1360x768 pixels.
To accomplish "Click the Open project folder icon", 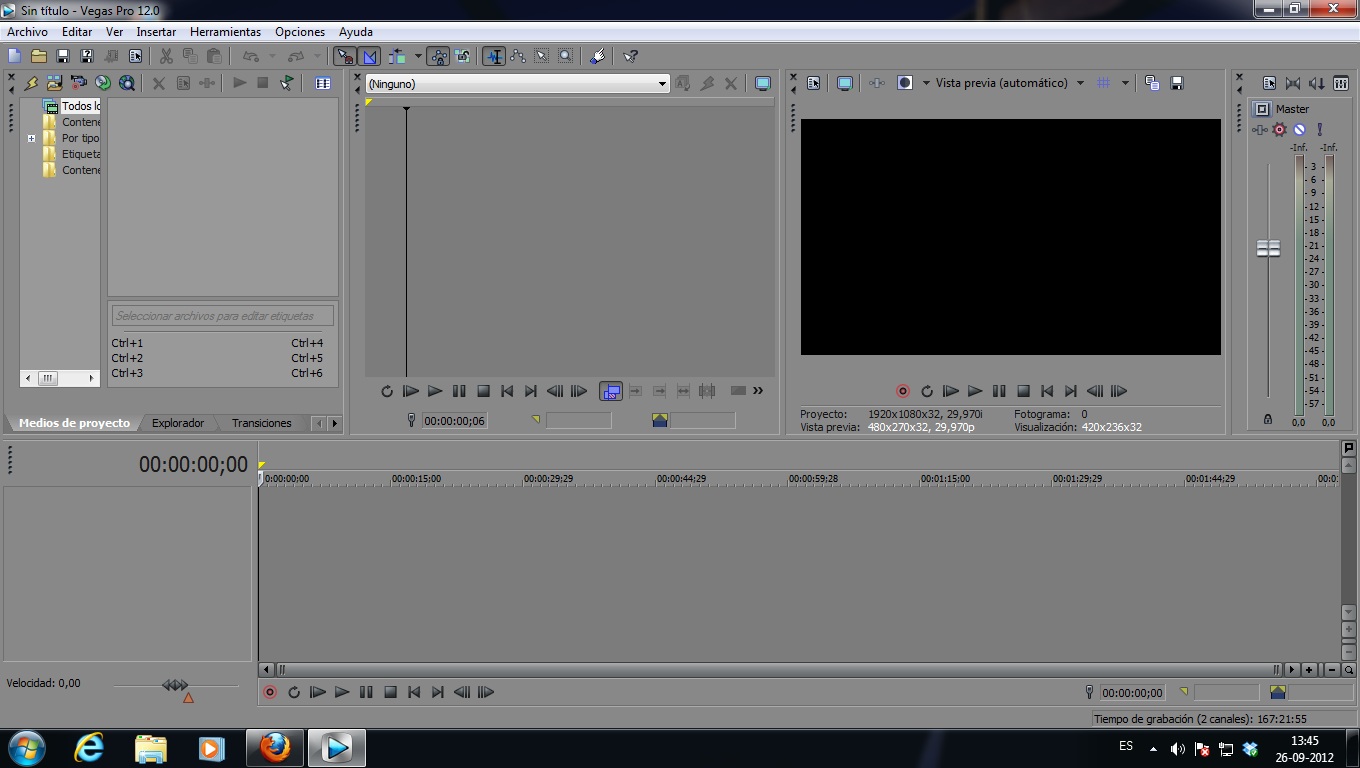I will pyautogui.click(x=39, y=56).
